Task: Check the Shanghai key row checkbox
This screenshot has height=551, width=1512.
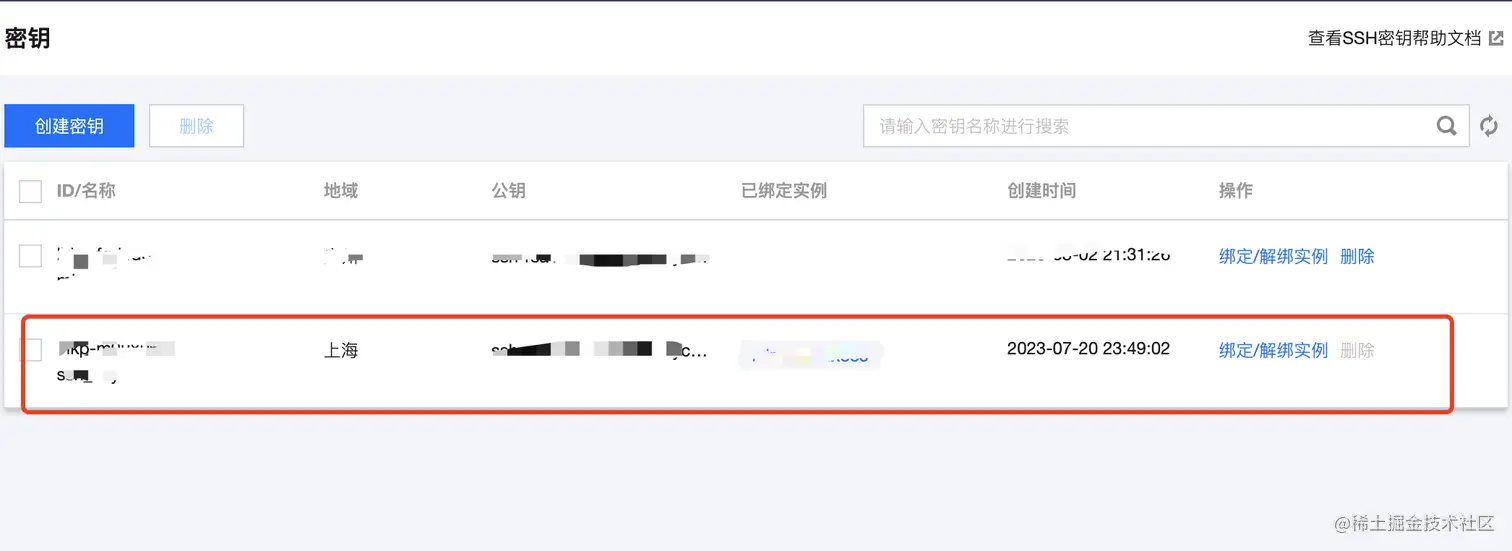Action: [31, 350]
